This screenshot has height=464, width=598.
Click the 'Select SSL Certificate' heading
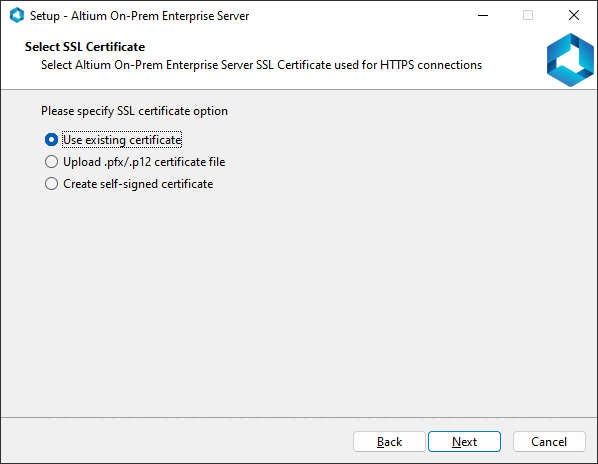85,47
